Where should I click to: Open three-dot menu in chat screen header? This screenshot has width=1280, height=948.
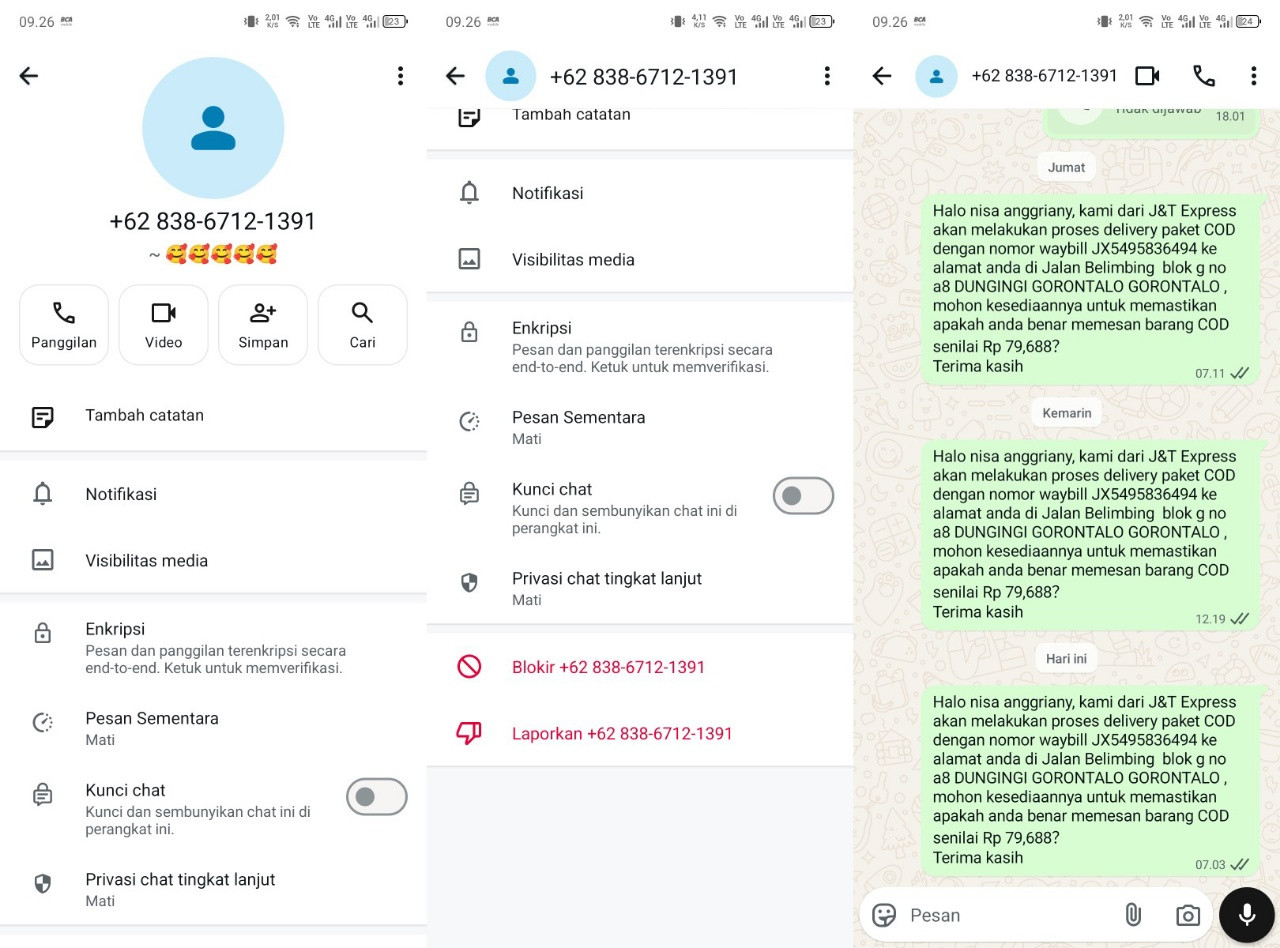(1253, 76)
